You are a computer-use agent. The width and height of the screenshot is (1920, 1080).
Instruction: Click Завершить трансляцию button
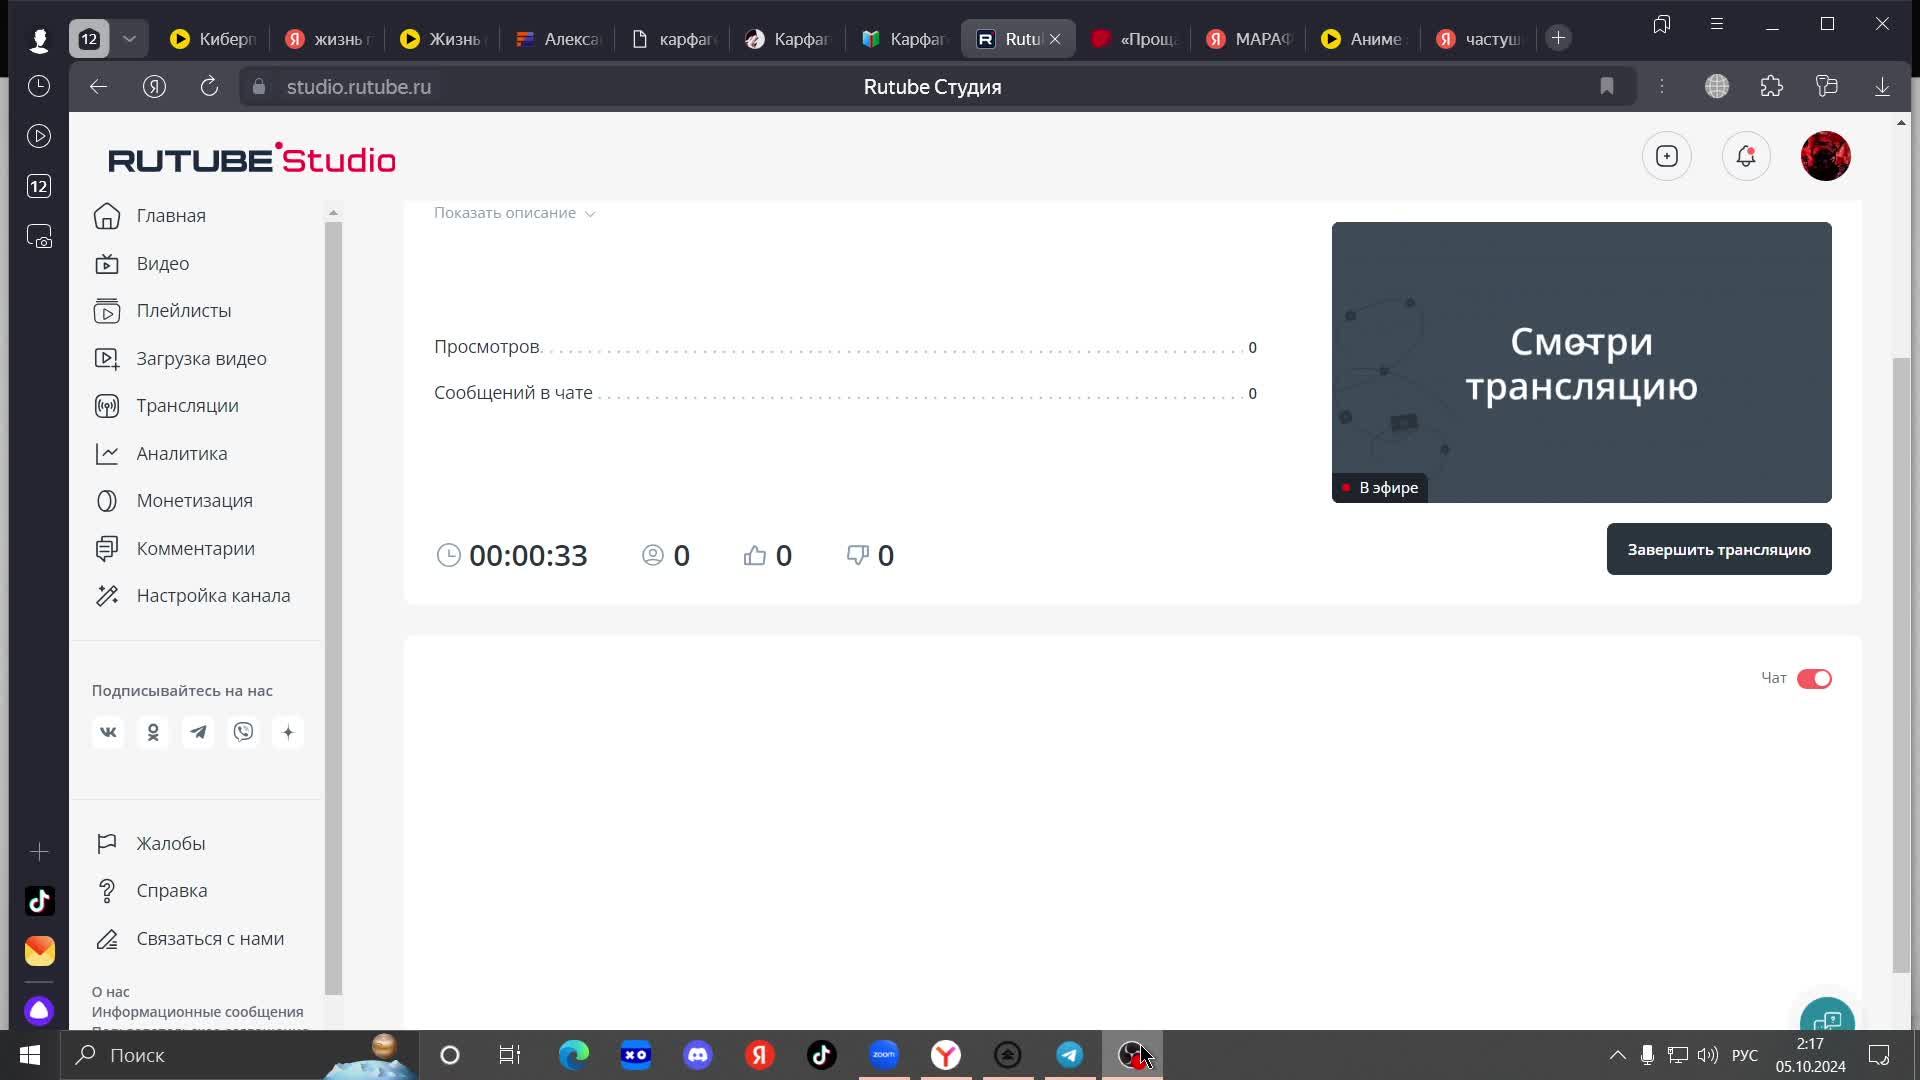1719,549
